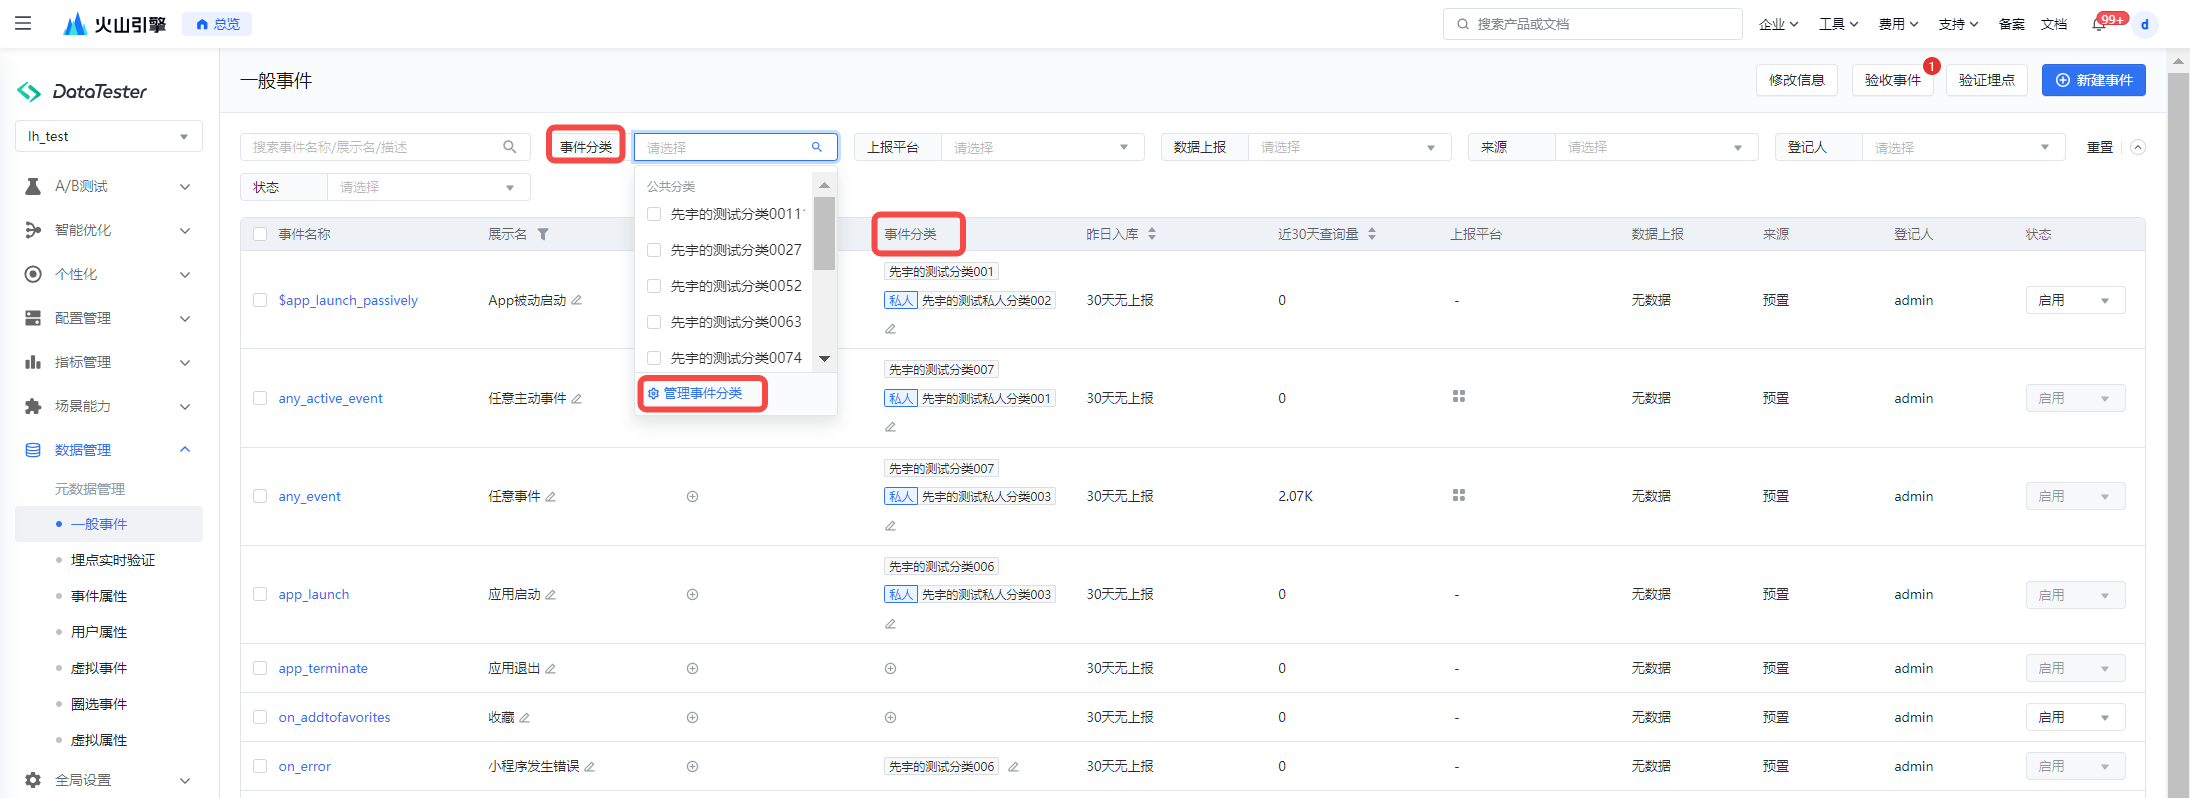Click 重置 to reset filters
The width and height of the screenshot is (2190, 798).
click(x=2100, y=147)
